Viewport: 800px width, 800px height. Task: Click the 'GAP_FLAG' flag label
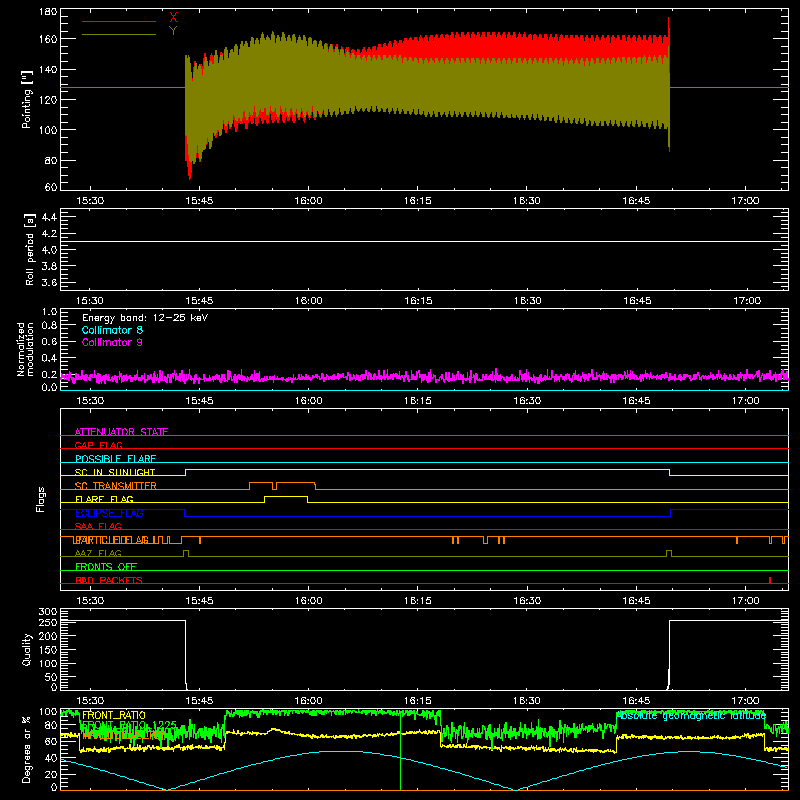pyautogui.click(x=98, y=445)
